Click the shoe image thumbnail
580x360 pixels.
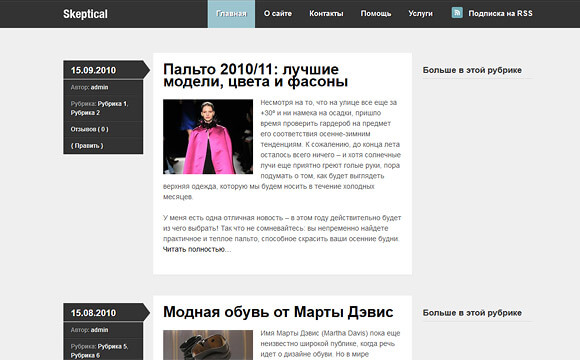click(208, 345)
